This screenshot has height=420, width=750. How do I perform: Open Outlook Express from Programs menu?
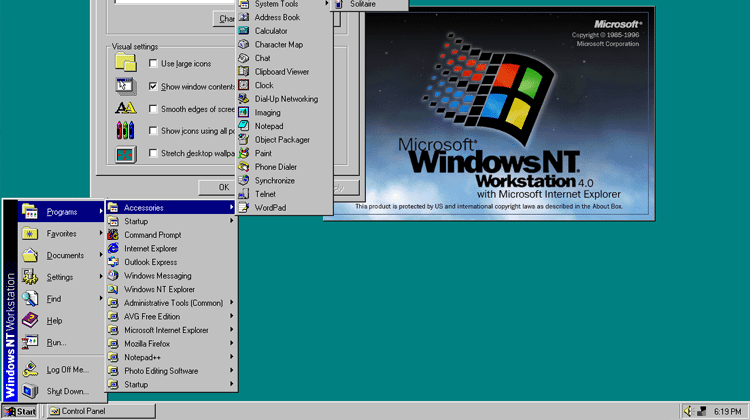point(171,262)
